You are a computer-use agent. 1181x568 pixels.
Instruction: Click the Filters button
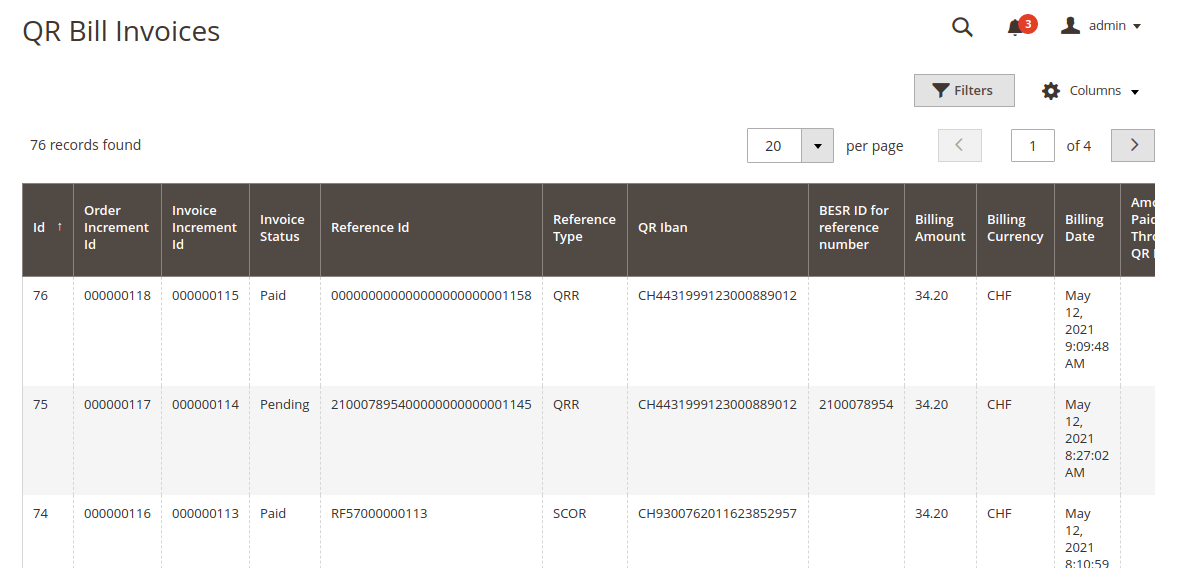pyautogui.click(x=963, y=91)
